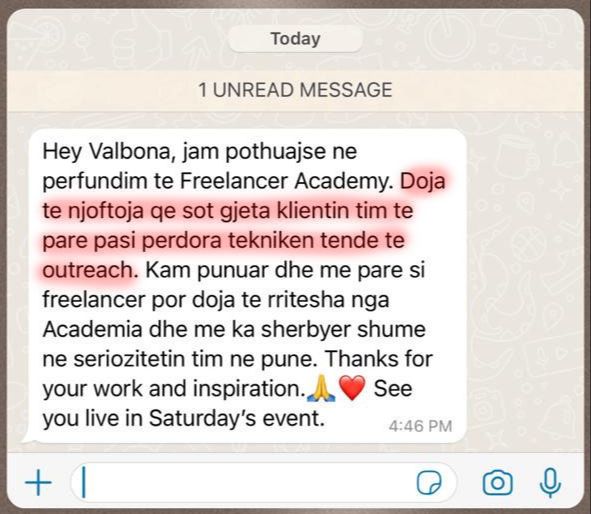Tap the sticker icon in message field
This screenshot has height=514, width=591.
pos(429,482)
